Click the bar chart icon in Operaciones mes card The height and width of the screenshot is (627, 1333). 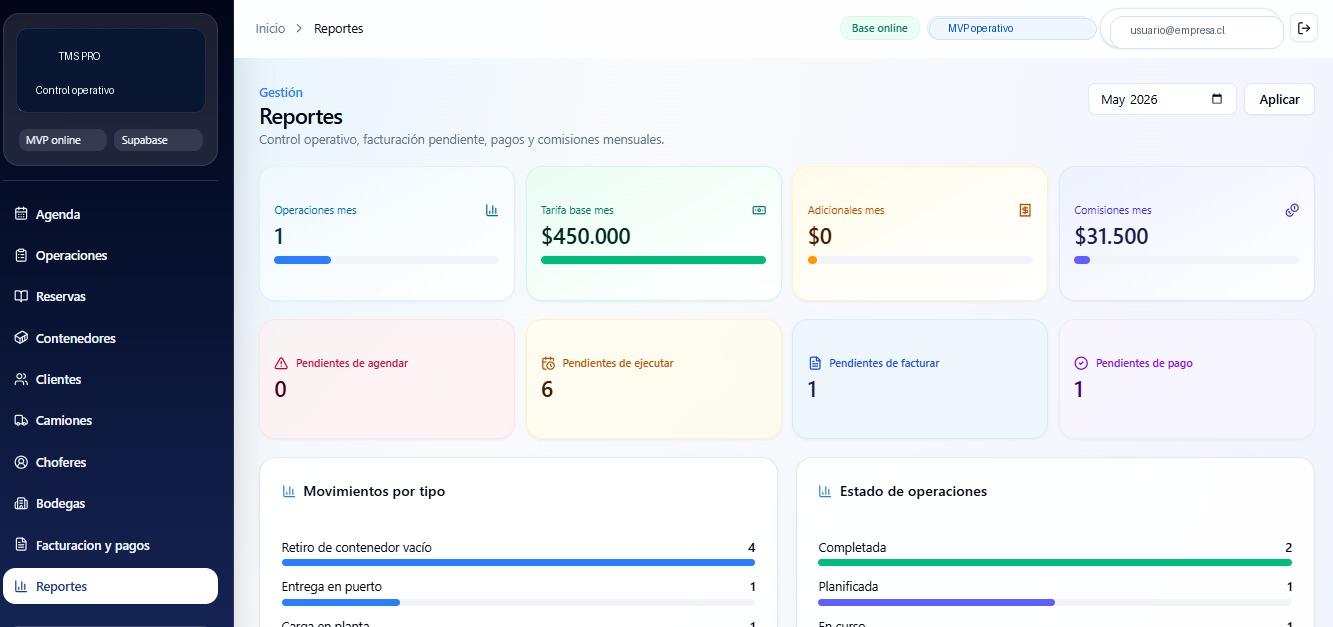[x=492, y=210]
